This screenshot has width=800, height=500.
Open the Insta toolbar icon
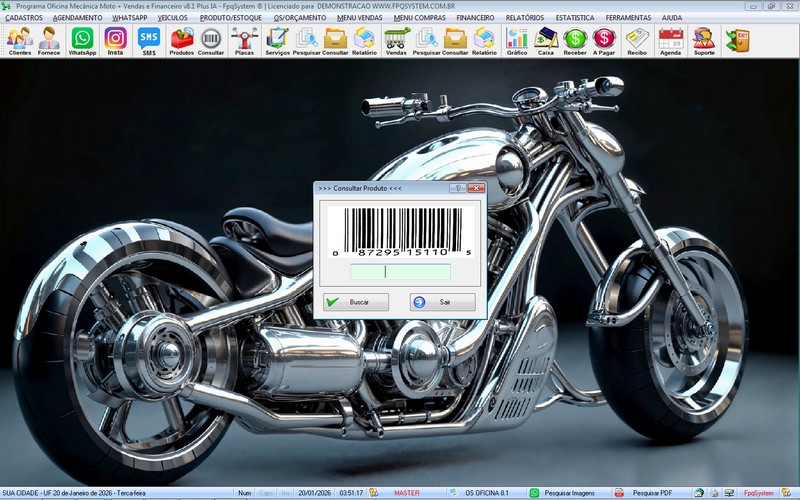click(116, 40)
